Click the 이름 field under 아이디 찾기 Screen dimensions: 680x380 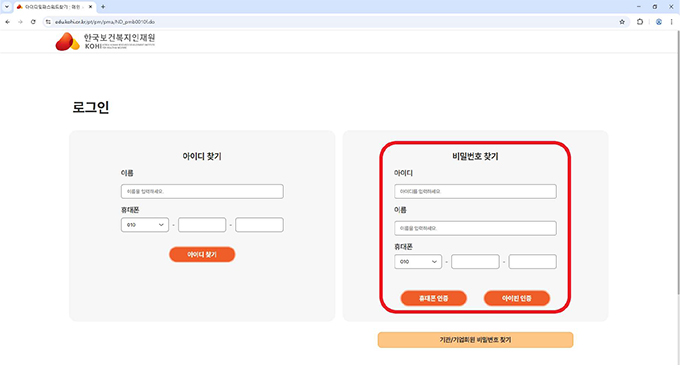202,191
